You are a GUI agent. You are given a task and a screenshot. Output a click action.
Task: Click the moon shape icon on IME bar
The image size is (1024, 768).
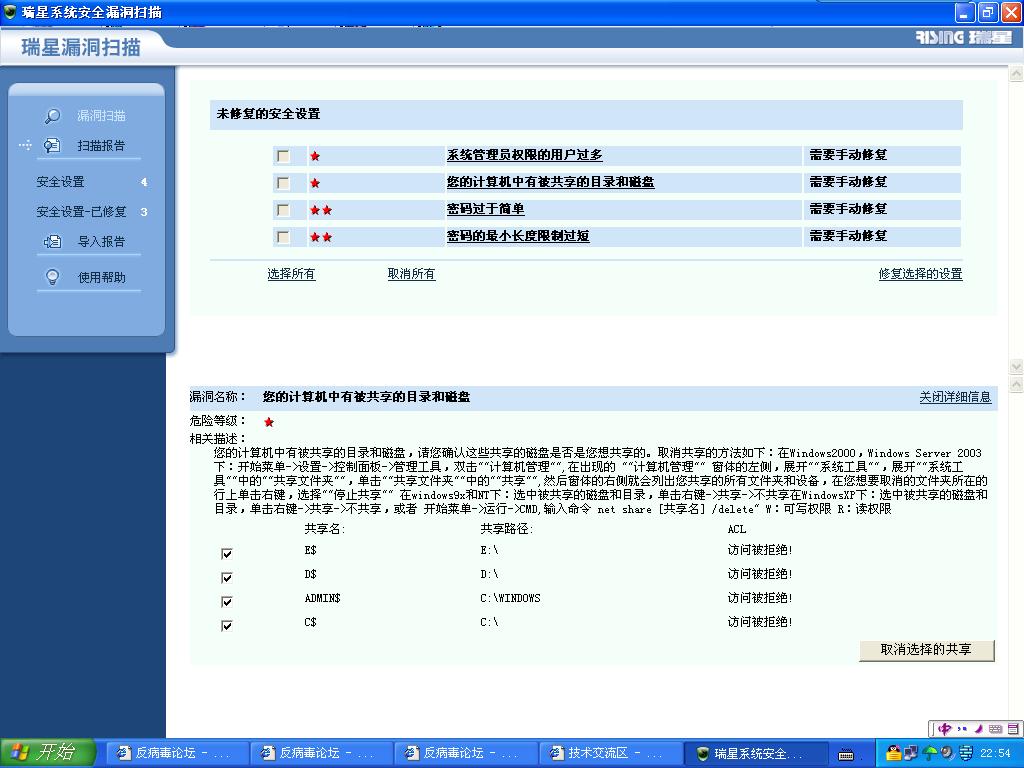978,729
